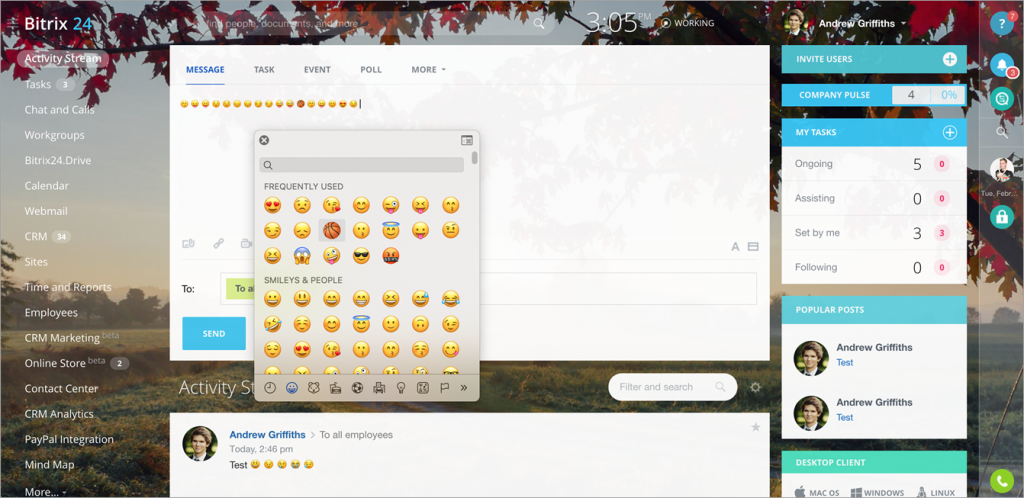Open the Company Pulse percentage indicator
Viewport: 1024px width, 498px height.
coord(948,95)
